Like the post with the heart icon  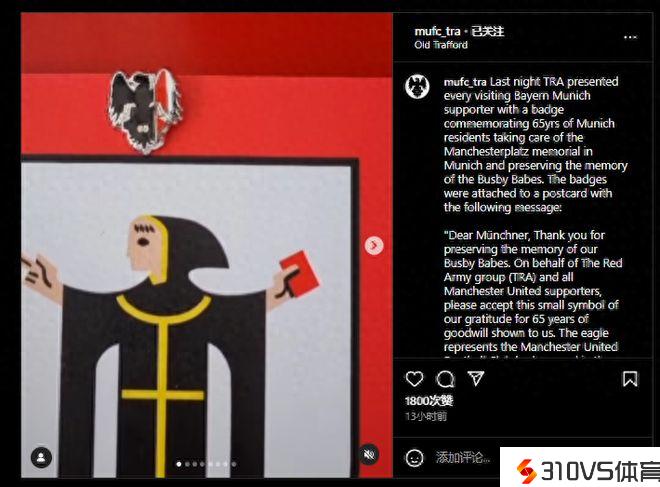click(x=415, y=379)
